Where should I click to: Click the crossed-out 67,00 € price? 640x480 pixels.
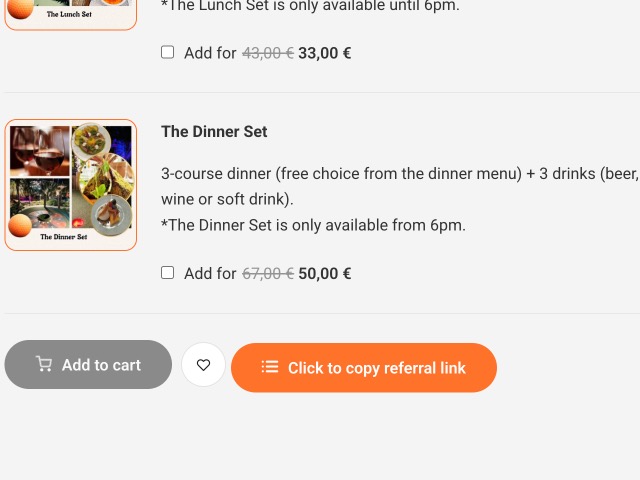point(267,273)
